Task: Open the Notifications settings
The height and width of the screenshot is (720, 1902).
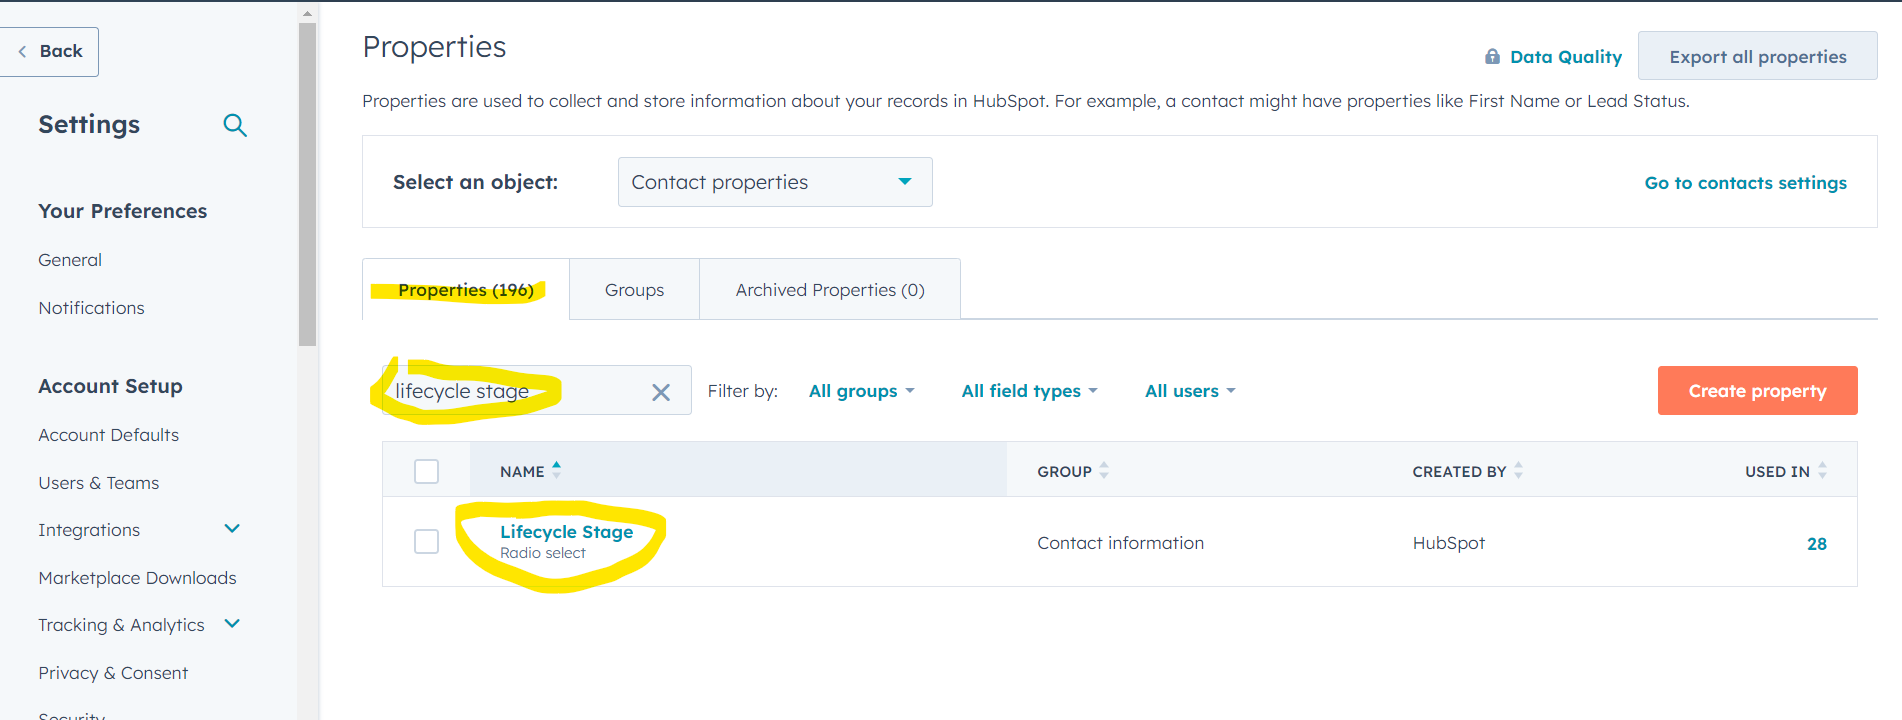Action: (91, 308)
